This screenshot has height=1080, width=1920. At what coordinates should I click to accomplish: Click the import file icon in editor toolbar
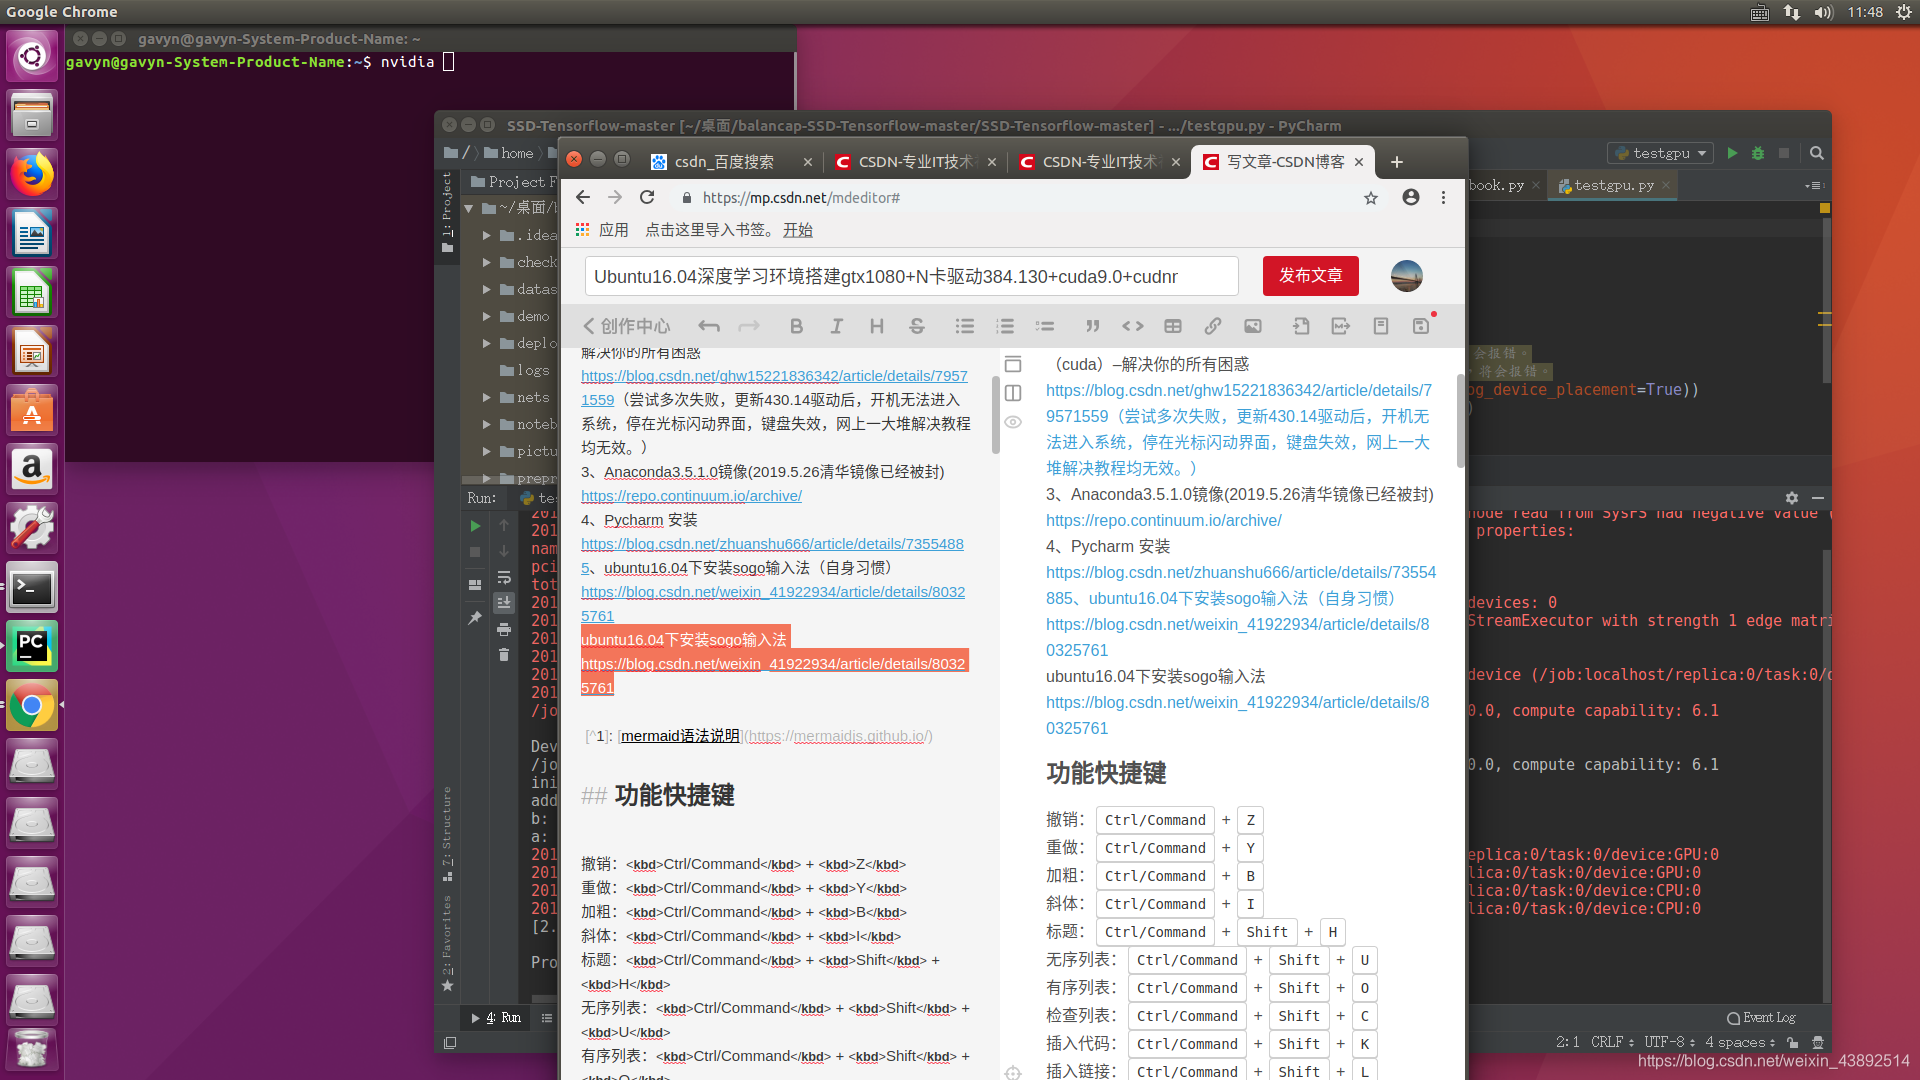coord(1300,326)
